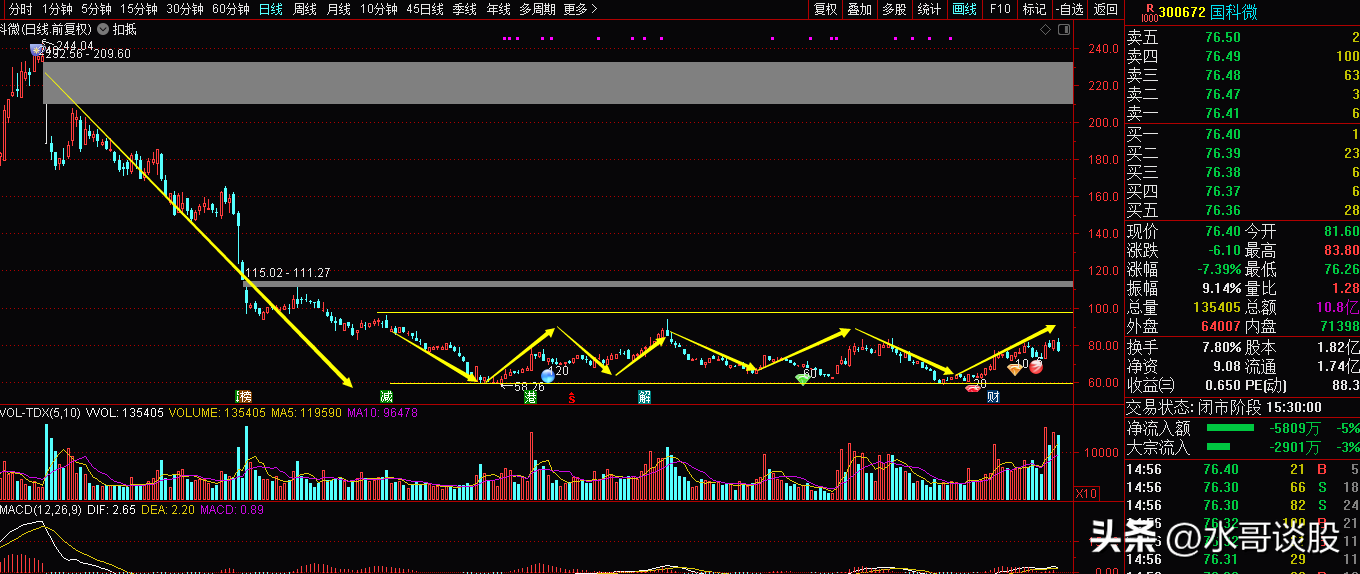Open the 扣抵 dropdown arrow near title

click(x=104, y=29)
